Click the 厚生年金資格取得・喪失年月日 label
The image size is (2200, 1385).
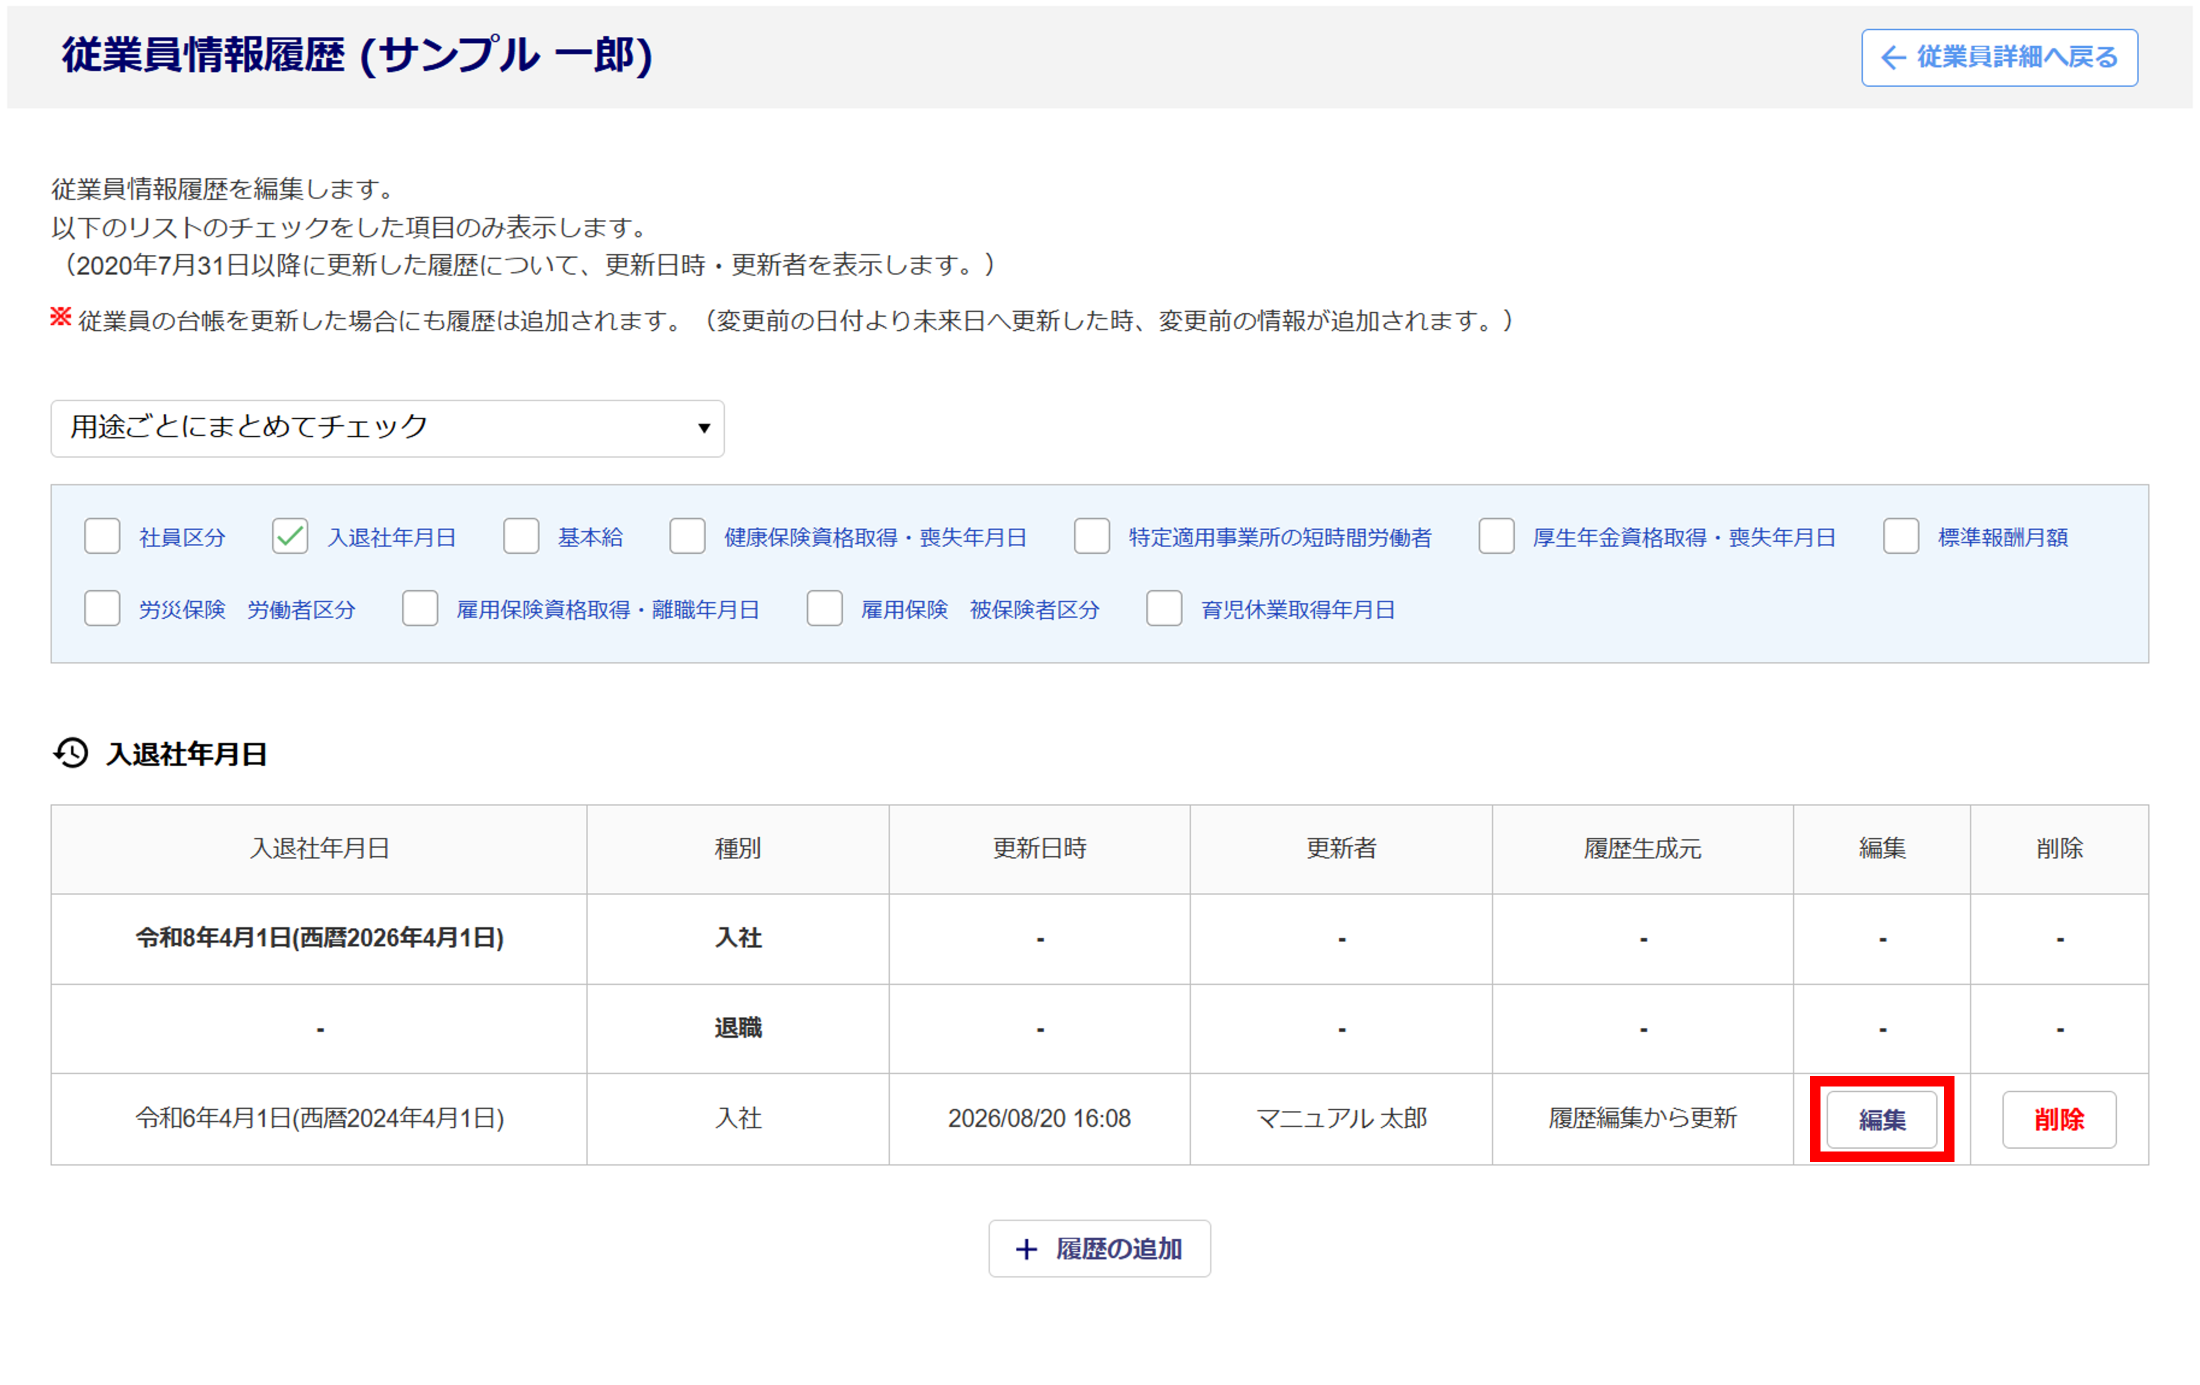1684,538
